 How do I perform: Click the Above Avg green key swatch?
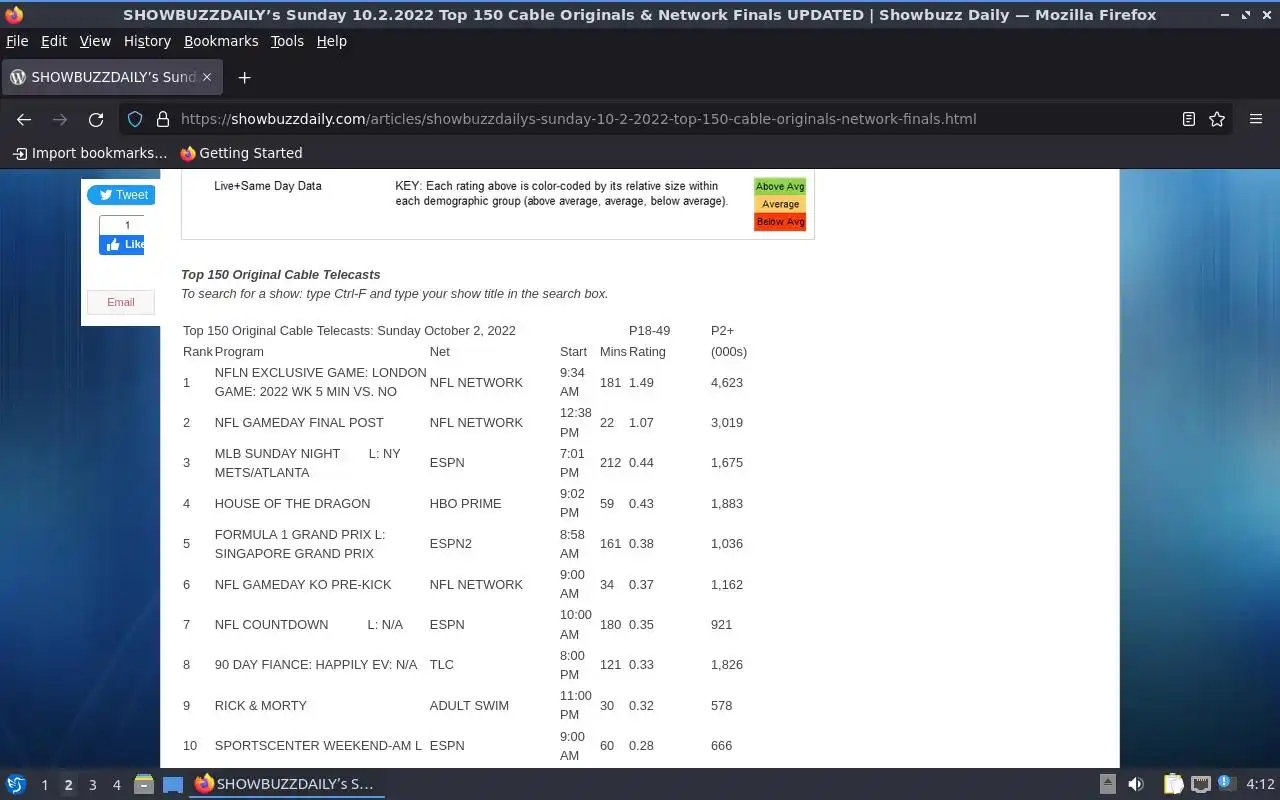(780, 187)
